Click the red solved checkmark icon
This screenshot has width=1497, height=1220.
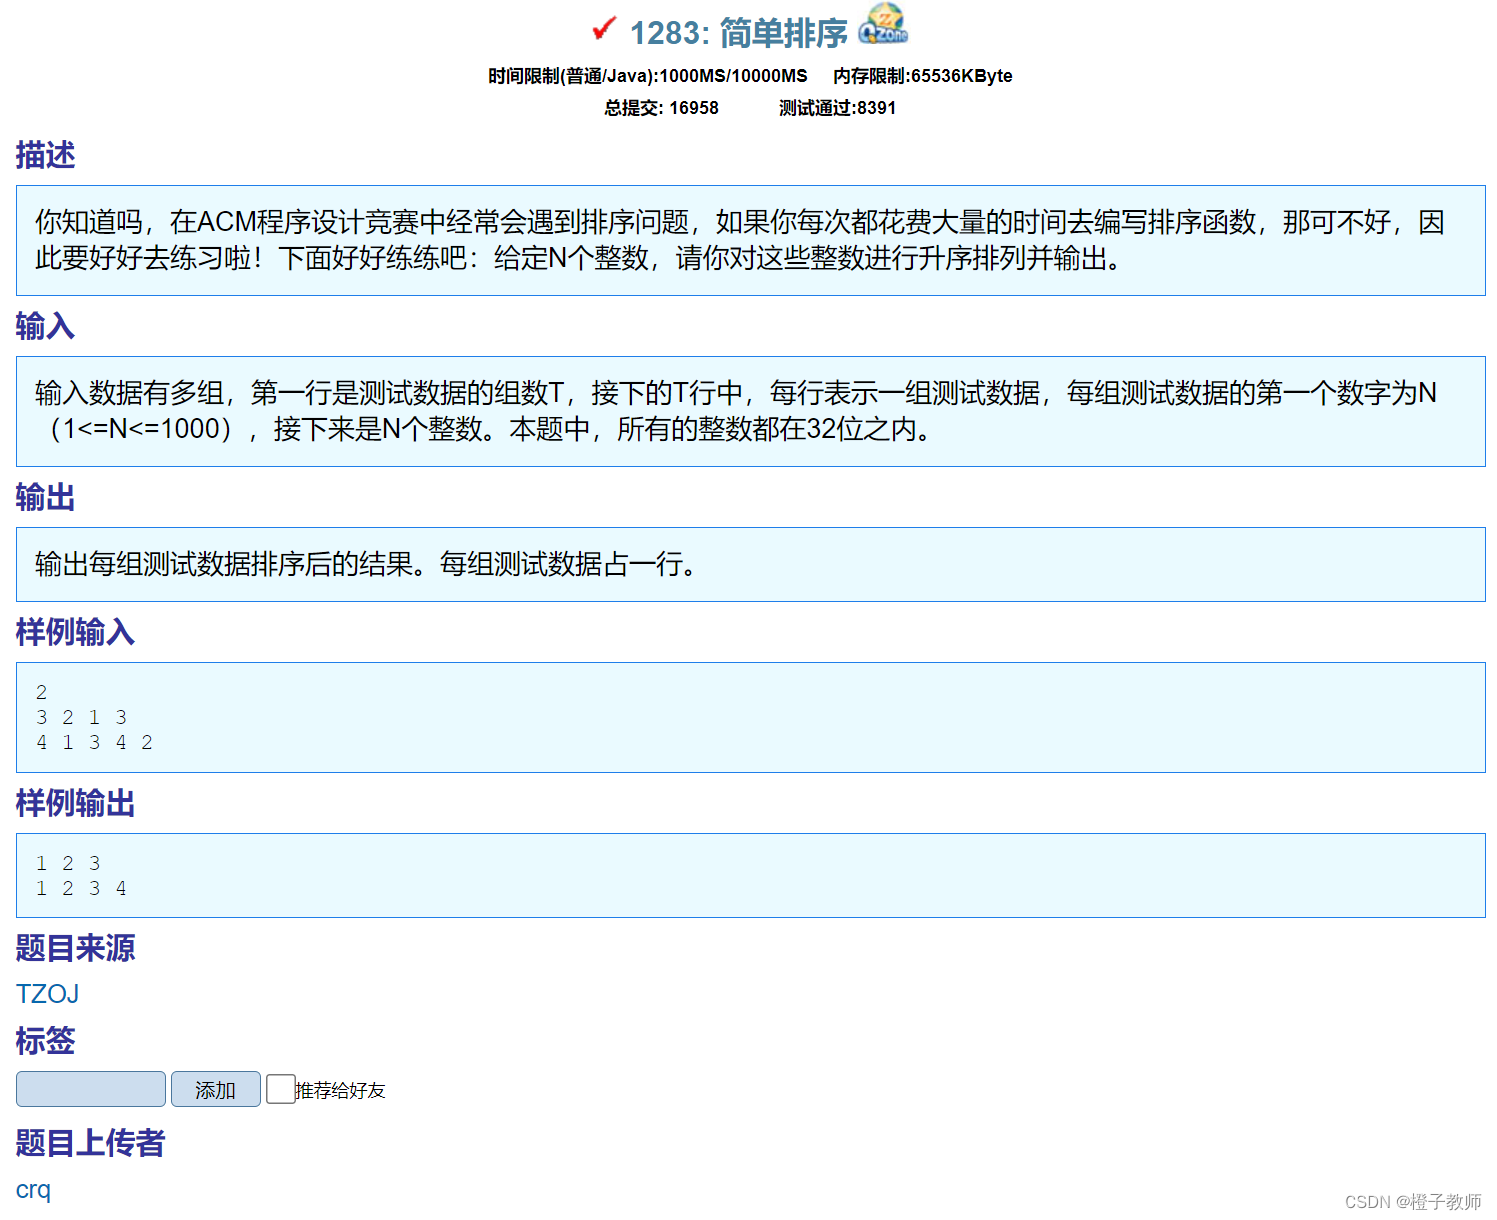point(603,29)
